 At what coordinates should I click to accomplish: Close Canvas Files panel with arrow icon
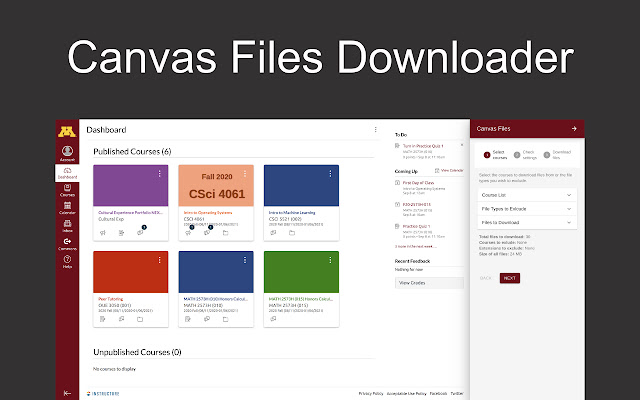pyautogui.click(x=574, y=129)
